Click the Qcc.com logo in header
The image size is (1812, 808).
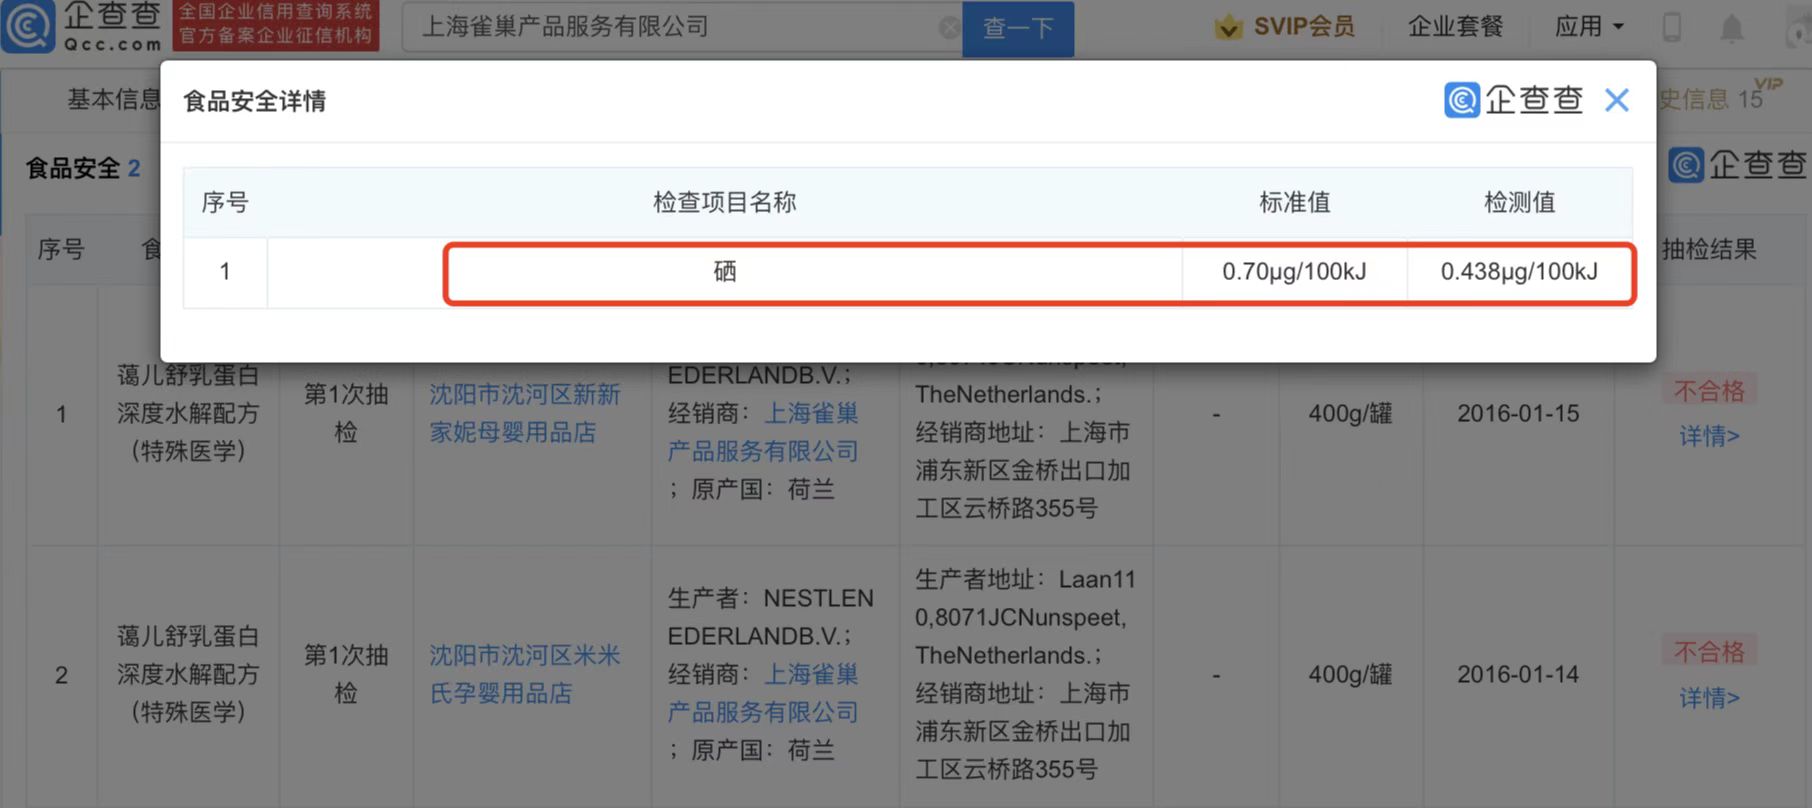coord(82,25)
